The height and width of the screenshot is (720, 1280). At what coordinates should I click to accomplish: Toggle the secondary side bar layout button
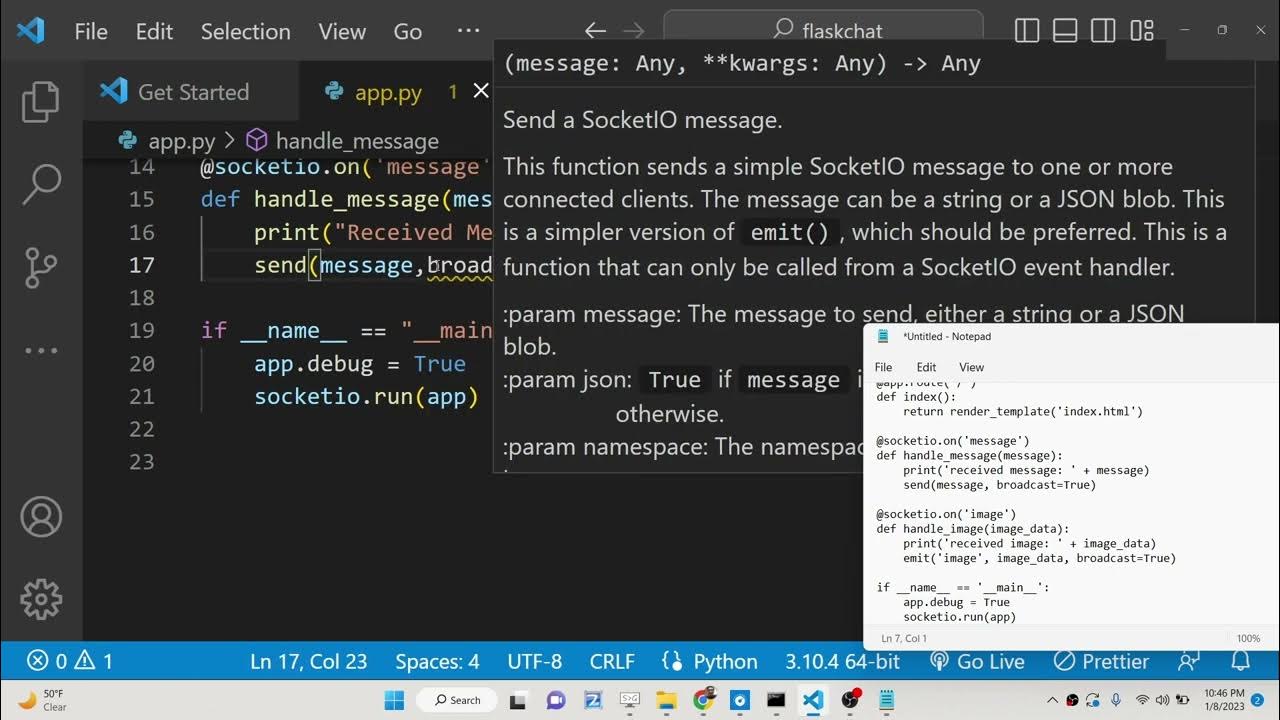(1103, 31)
